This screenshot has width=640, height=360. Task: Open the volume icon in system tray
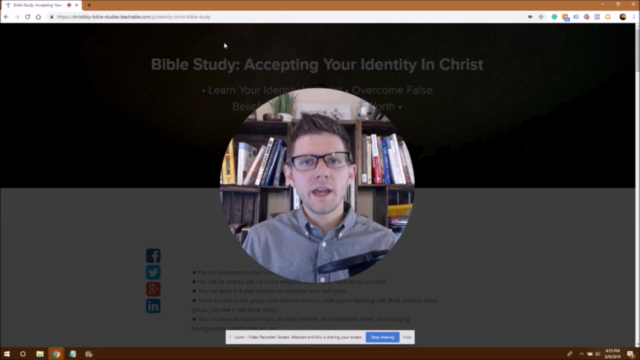[598, 354]
